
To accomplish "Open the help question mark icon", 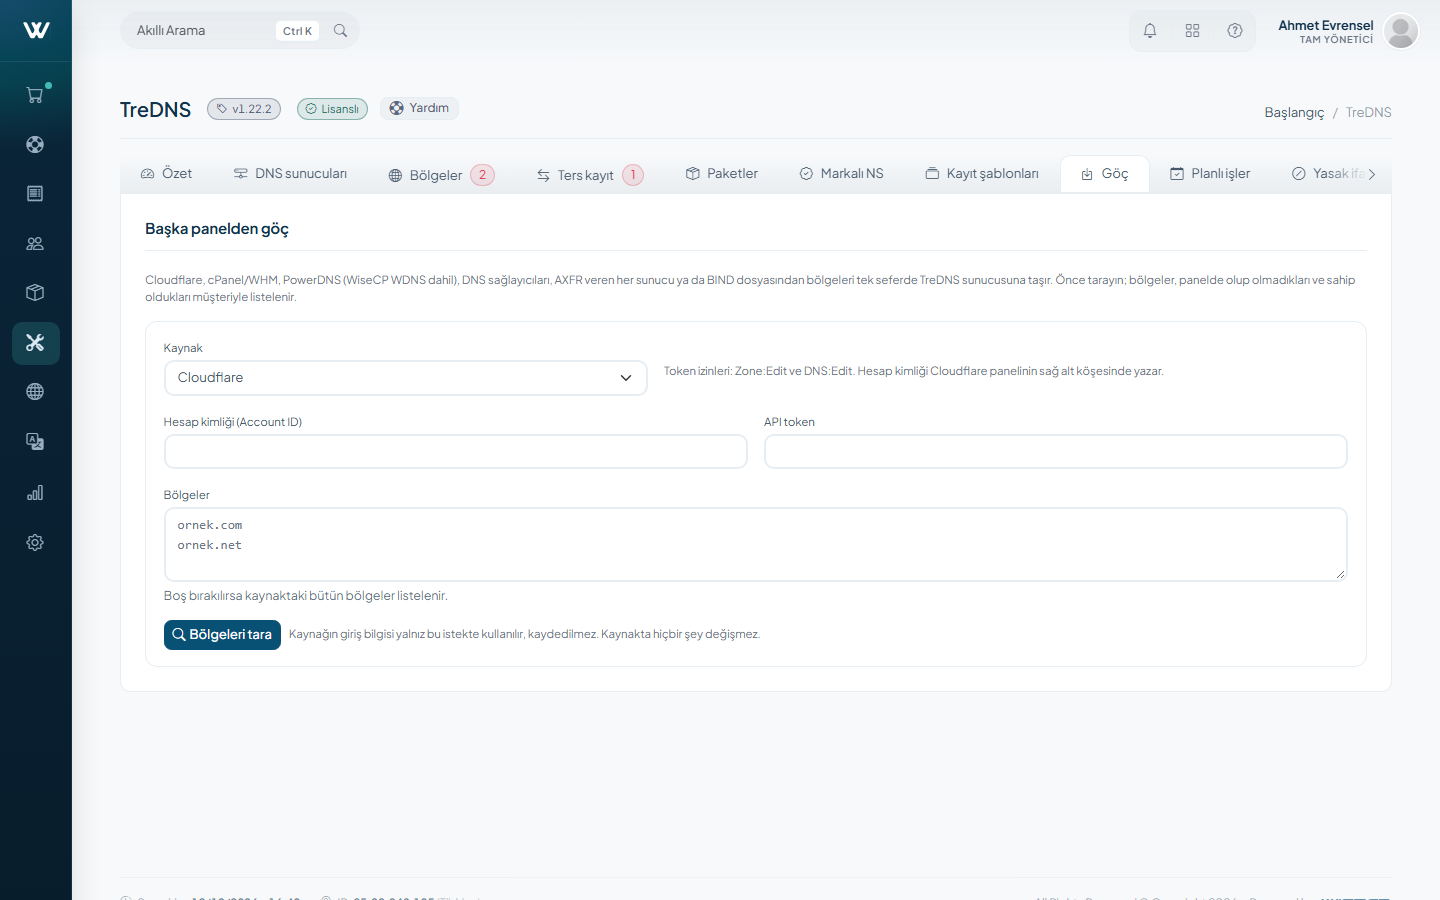I will (1235, 31).
